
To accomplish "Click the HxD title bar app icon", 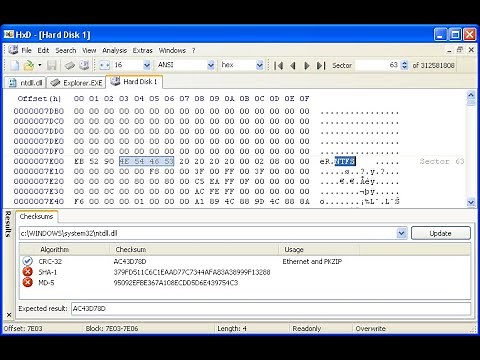I will (x=9, y=34).
